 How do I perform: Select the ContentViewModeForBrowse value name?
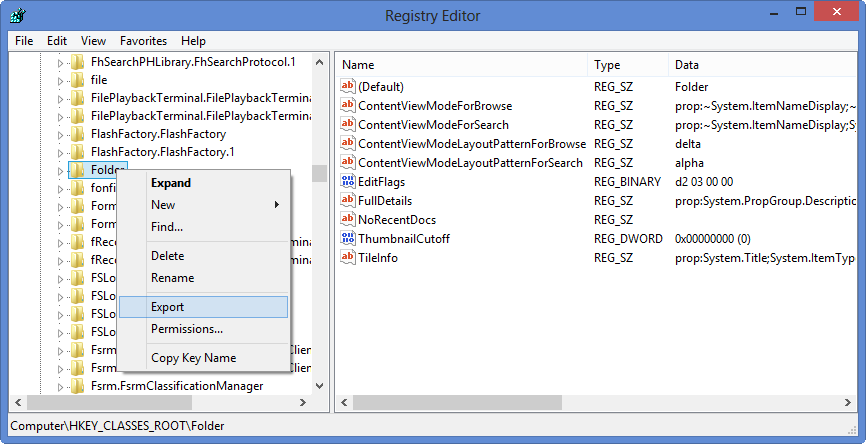tap(435, 105)
